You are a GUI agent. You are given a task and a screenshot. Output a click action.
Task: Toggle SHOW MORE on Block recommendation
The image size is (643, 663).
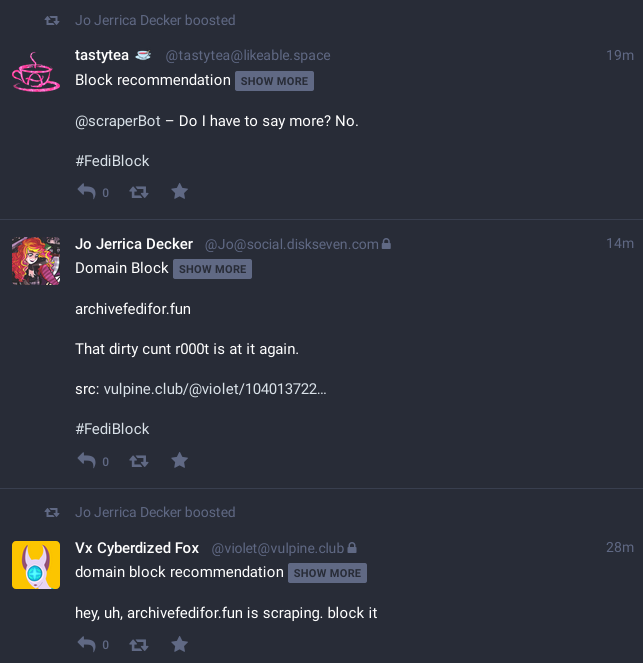point(274,81)
